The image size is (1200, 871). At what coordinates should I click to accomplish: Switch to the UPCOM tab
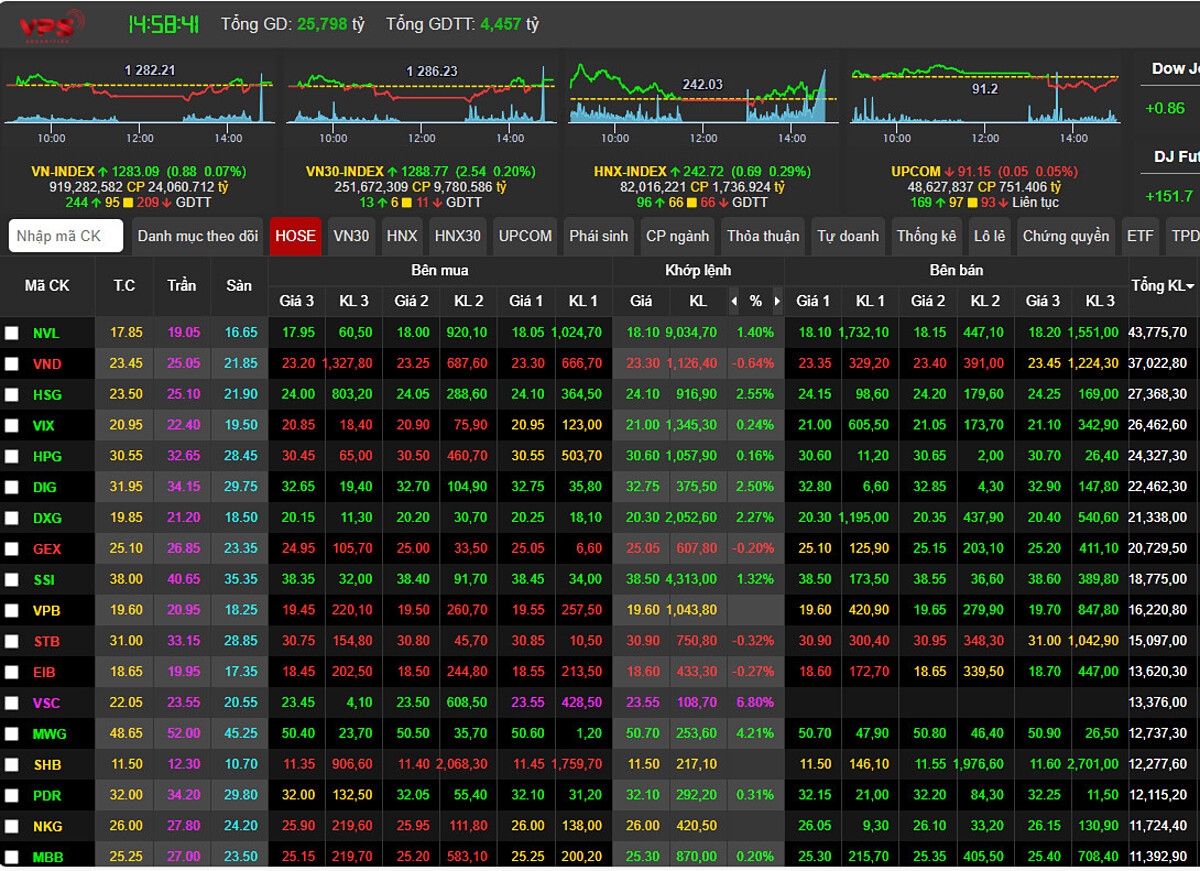[525, 236]
